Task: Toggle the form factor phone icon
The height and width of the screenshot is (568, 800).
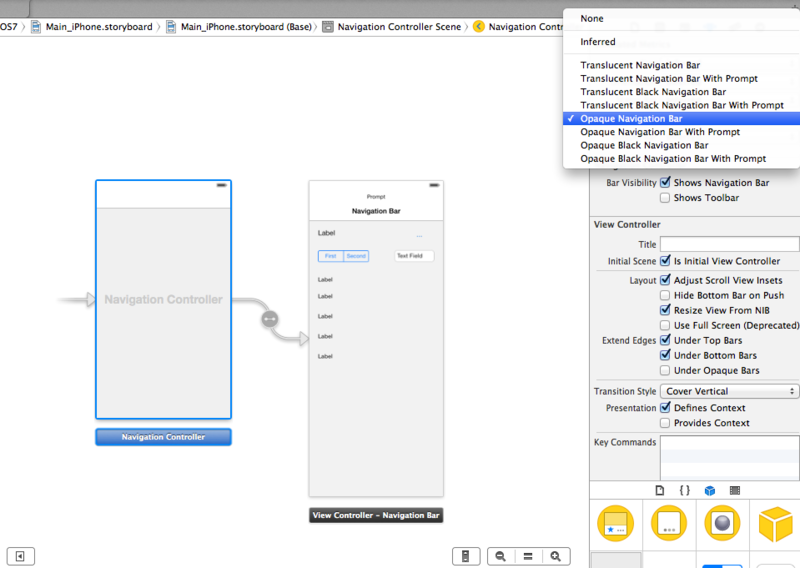Action: [x=465, y=556]
